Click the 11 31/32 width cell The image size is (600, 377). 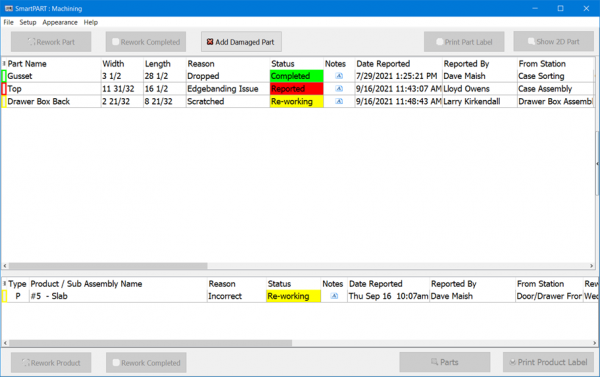[122, 88]
